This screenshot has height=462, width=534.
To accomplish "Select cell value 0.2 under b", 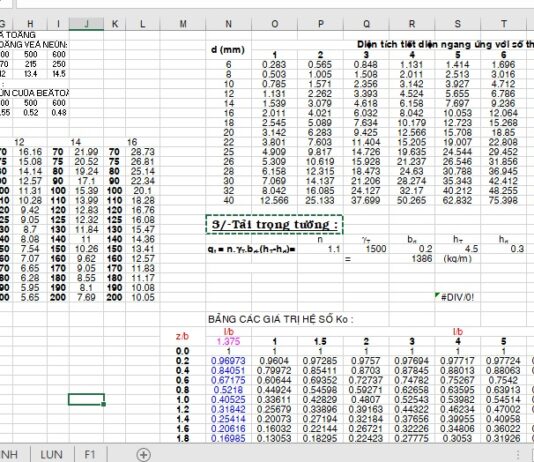I will pos(426,249).
